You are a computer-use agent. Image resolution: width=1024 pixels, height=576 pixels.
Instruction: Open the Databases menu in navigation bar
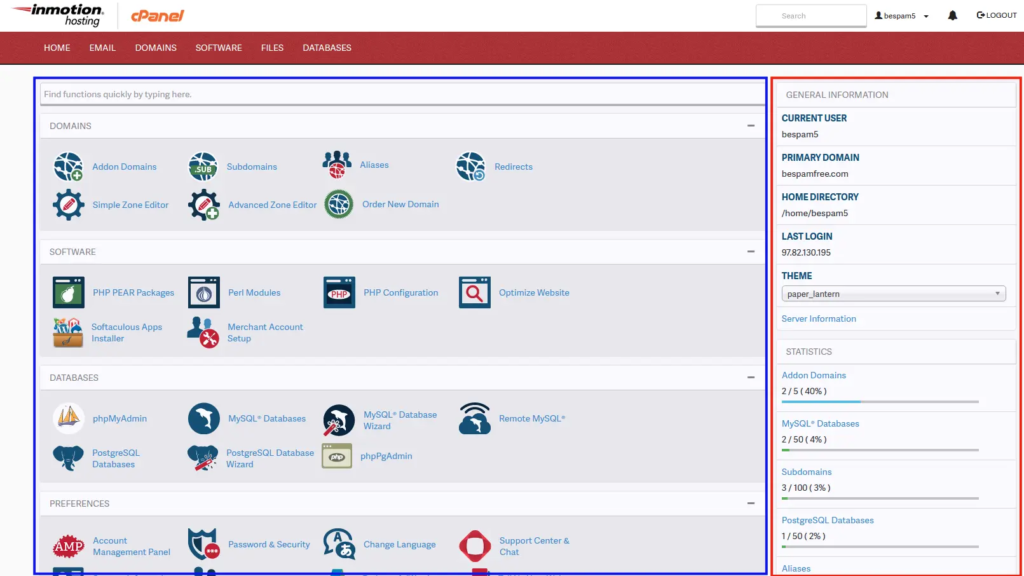click(x=327, y=48)
